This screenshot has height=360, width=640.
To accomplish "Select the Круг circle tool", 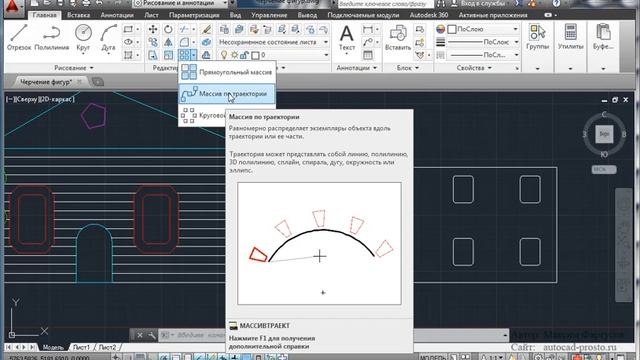I will [83, 38].
